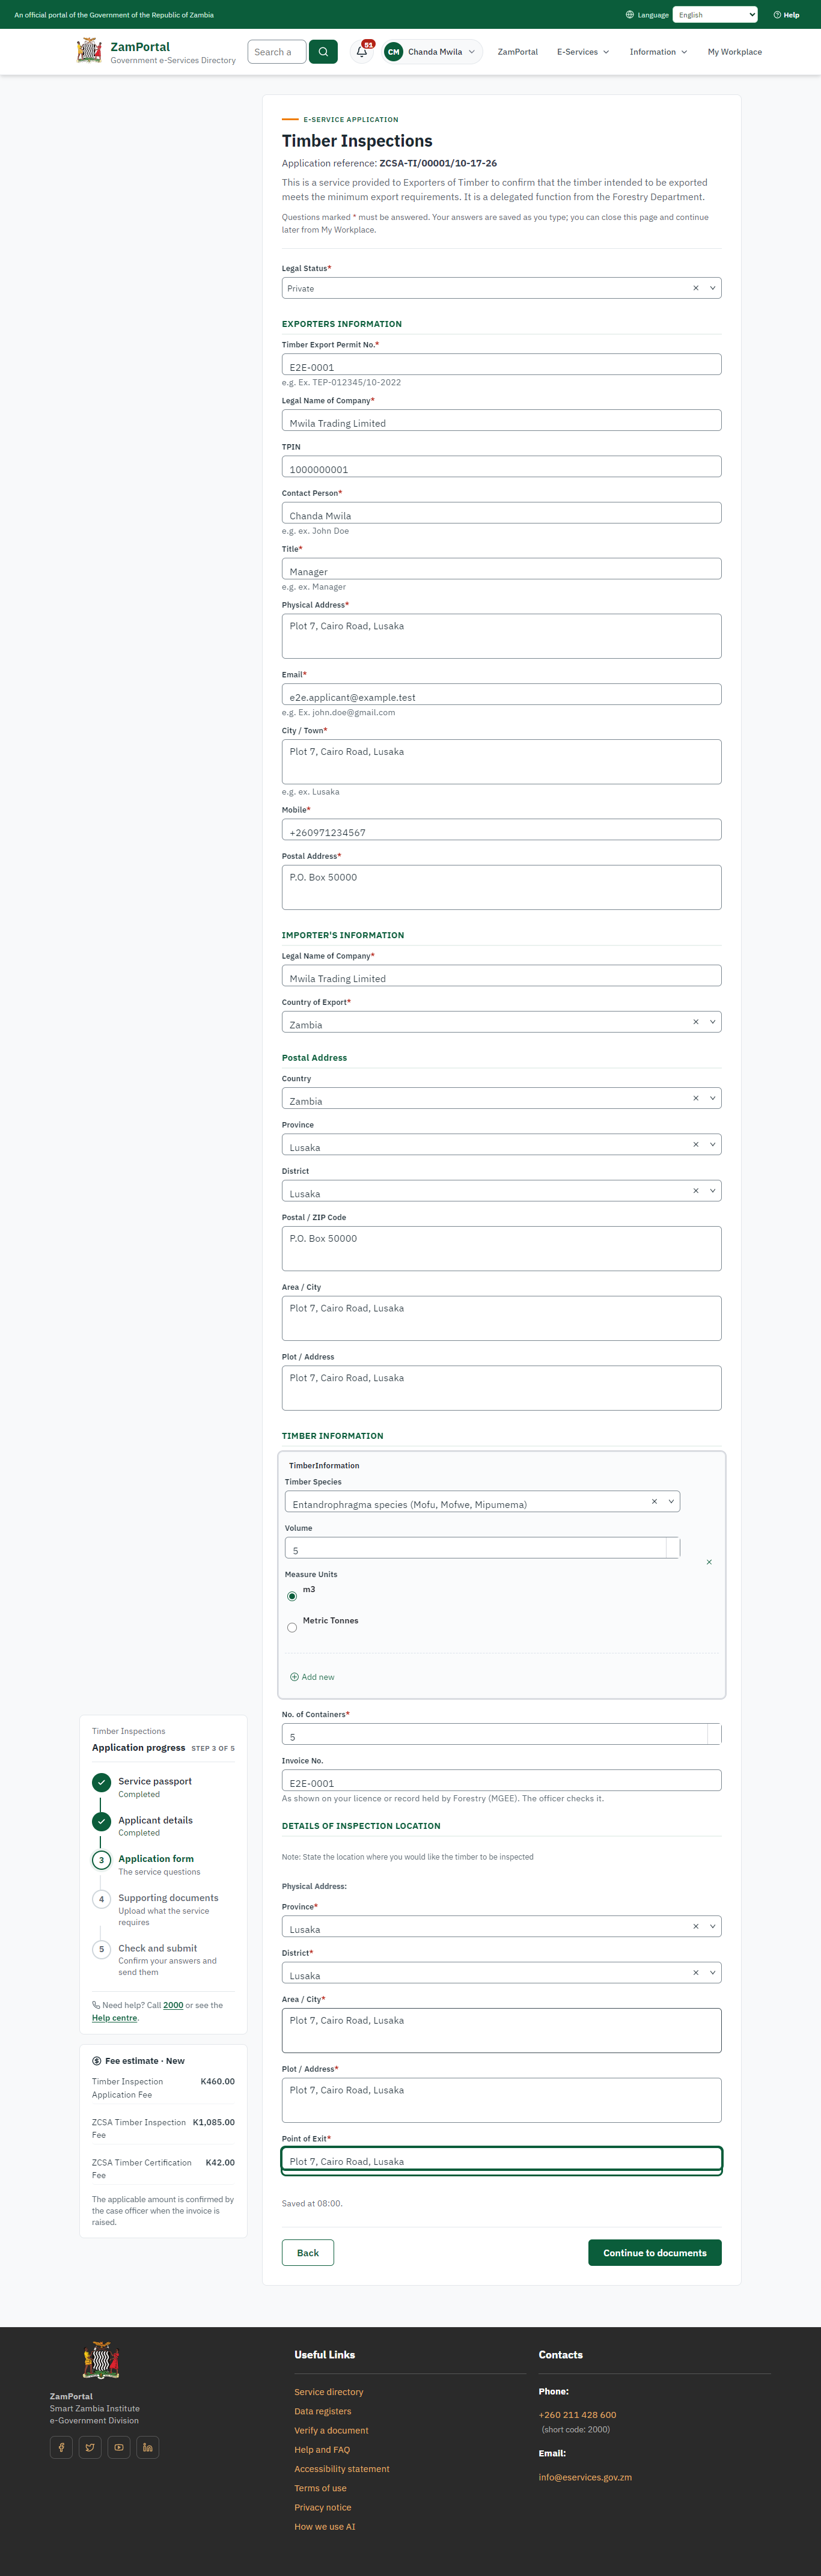Screen dimensions: 821x2576
Task: Click the No. of Containers stepper
Action: coord(714,1734)
